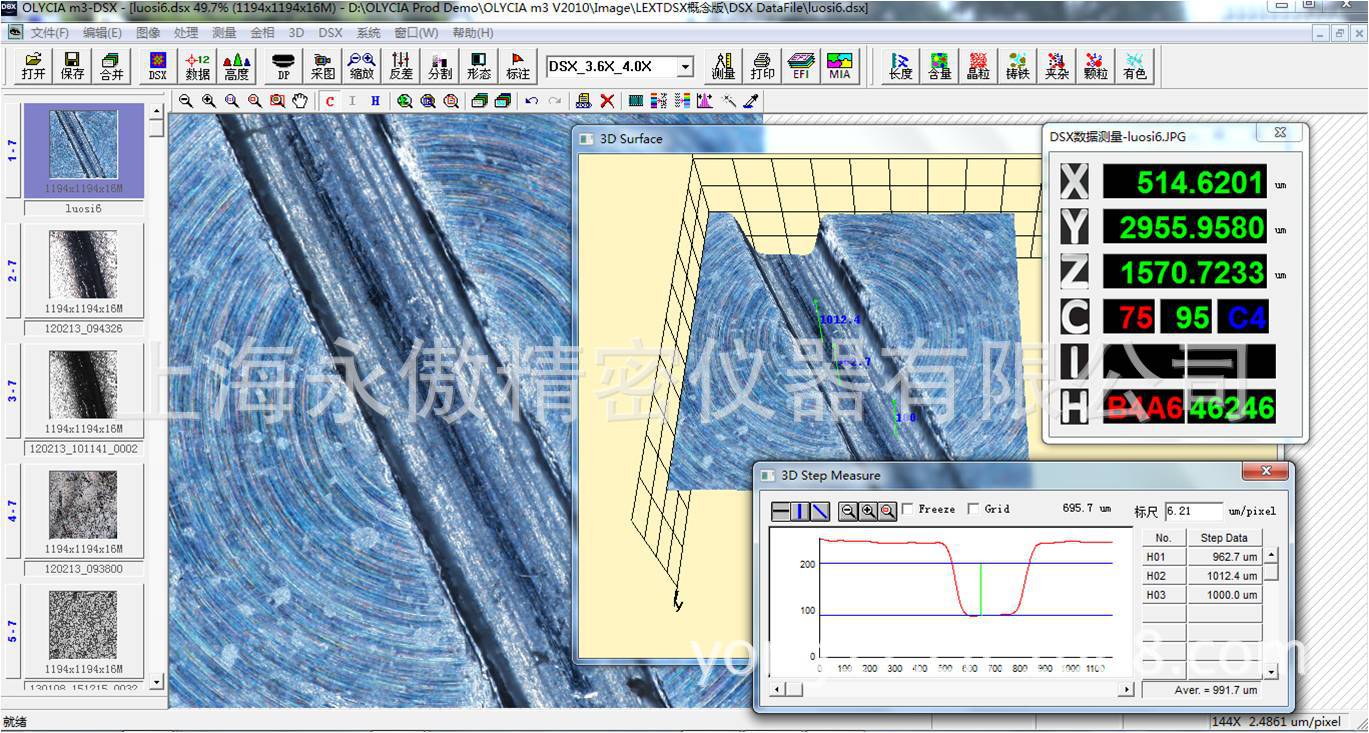Screen dimensions: 1369x733
Task: Open the MIA tool
Action: [x=840, y=66]
